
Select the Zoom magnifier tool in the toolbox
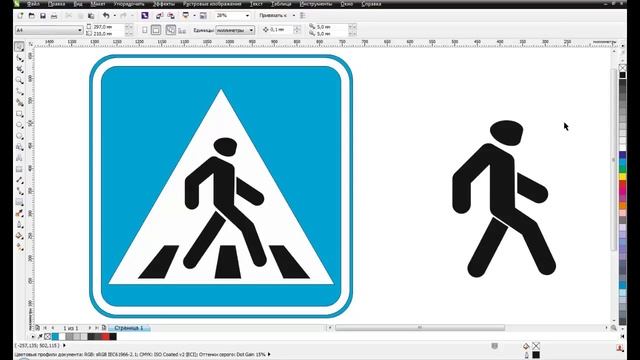(20, 80)
